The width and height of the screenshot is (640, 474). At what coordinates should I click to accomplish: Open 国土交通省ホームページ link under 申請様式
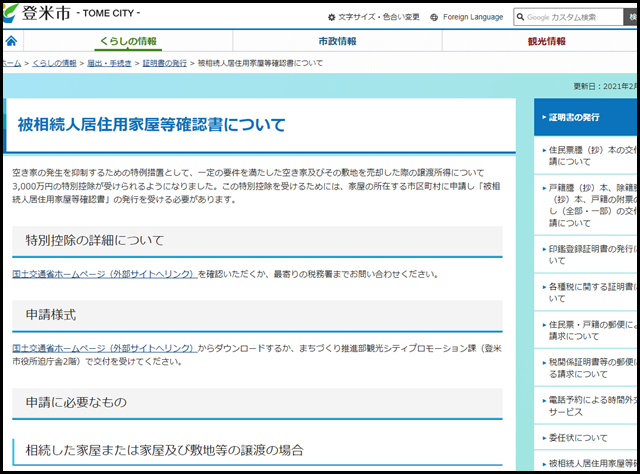tap(104, 348)
